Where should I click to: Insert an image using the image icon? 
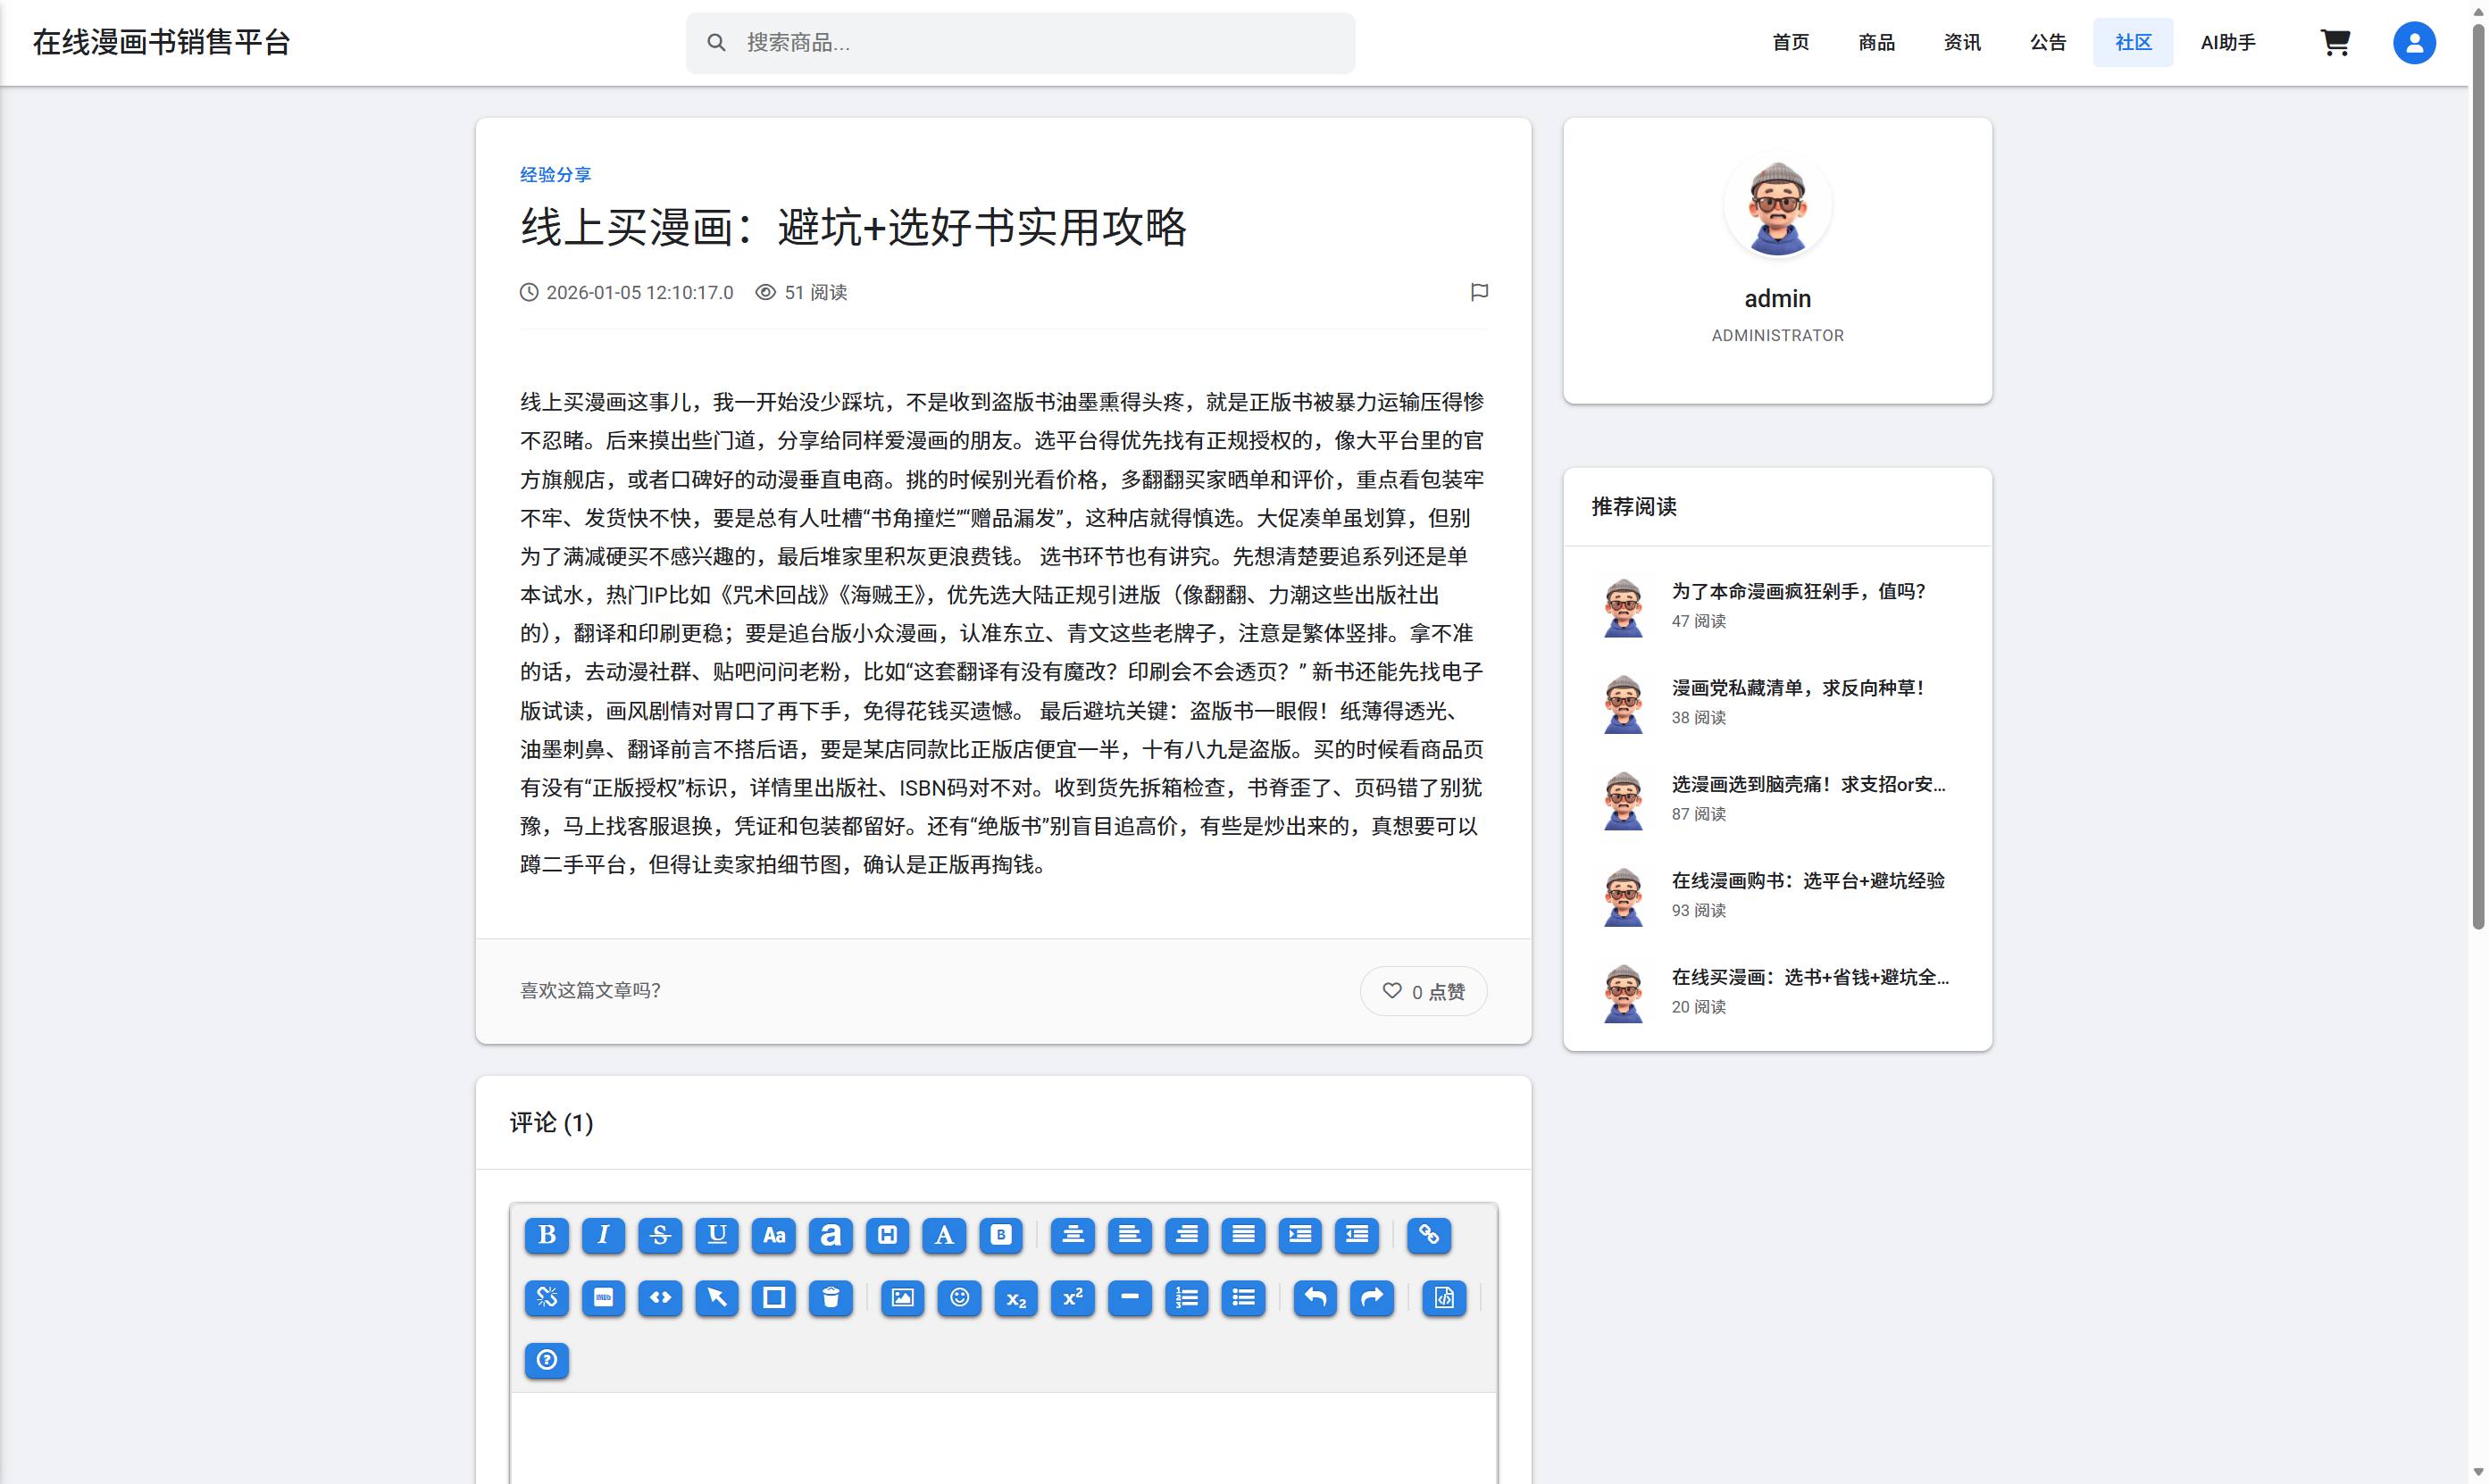901,1298
